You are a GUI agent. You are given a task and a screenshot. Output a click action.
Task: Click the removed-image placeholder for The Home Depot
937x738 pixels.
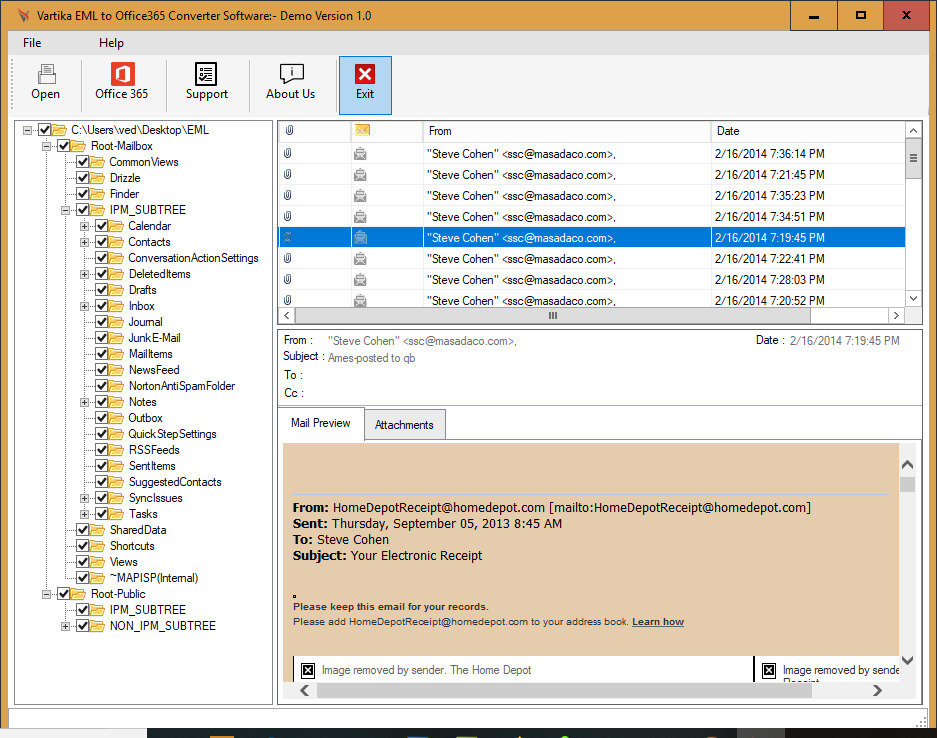pyautogui.click(x=308, y=670)
